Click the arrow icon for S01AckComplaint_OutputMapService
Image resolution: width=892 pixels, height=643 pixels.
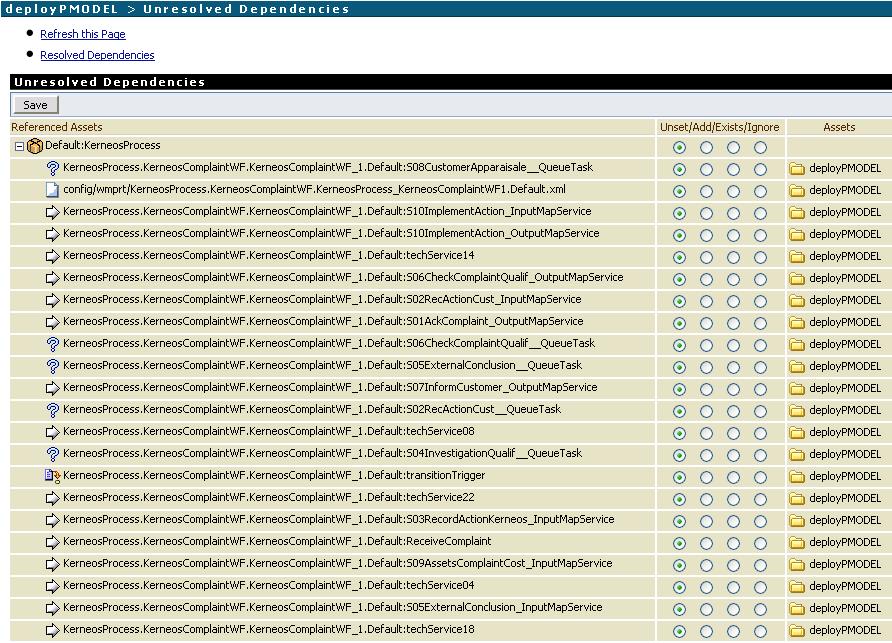[x=52, y=322]
